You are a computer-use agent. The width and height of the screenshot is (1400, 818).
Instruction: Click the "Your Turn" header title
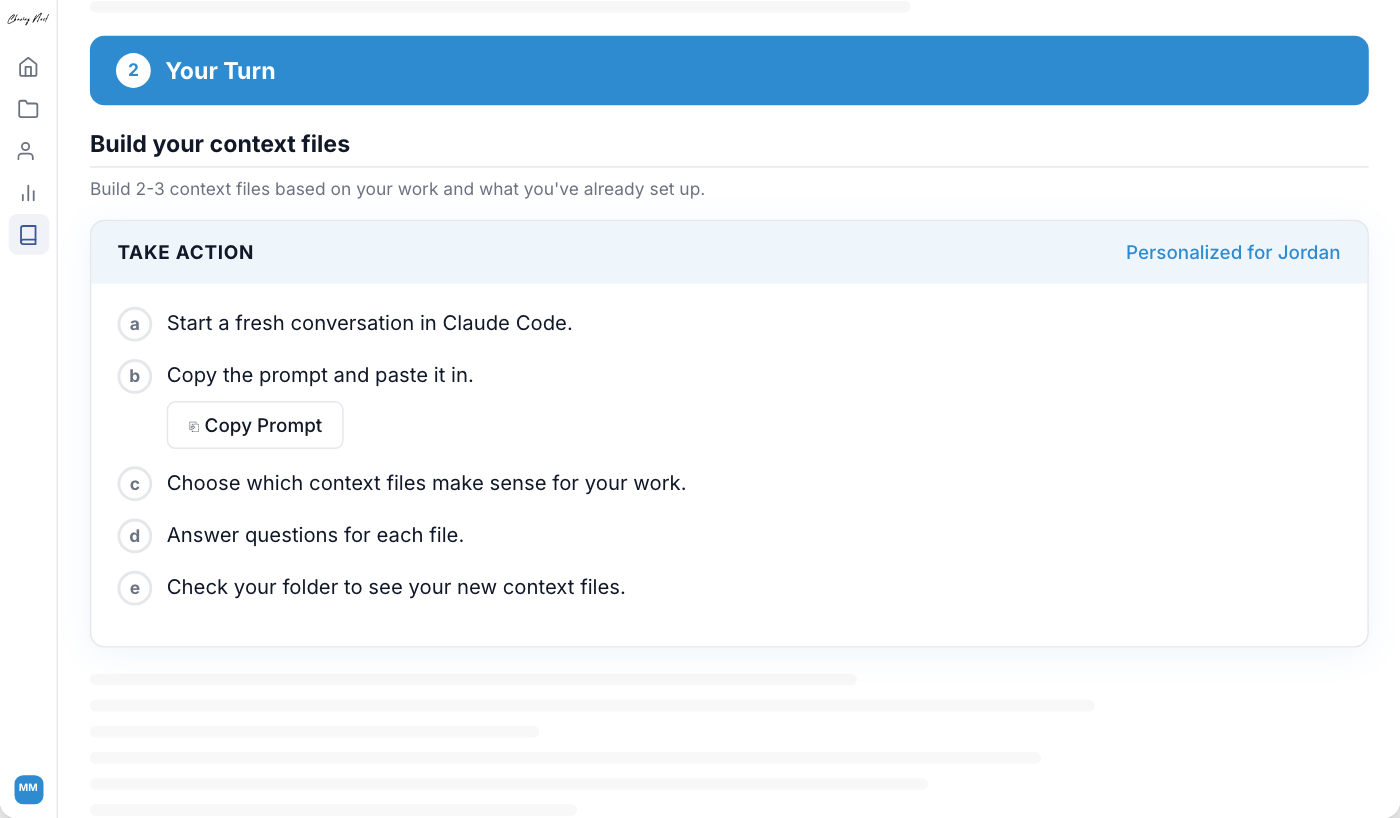(220, 71)
